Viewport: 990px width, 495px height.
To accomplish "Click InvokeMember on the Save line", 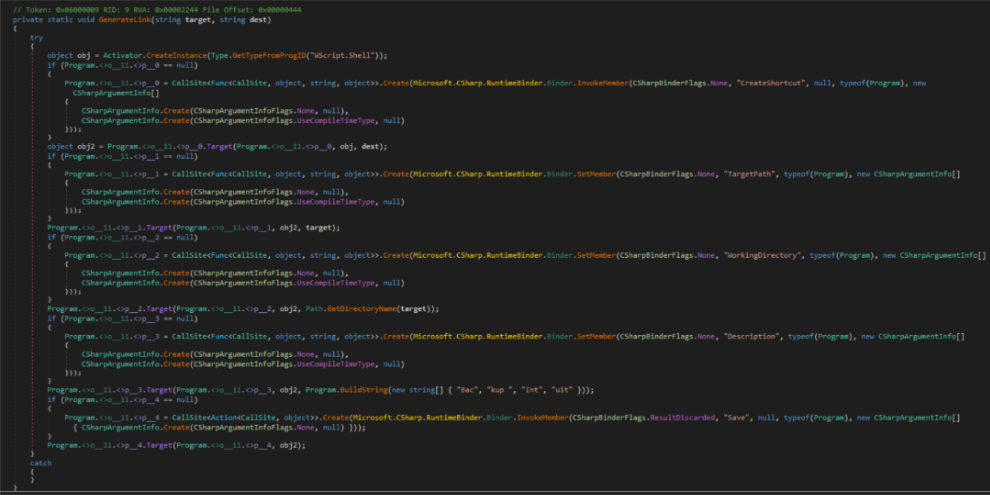I will (x=541, y=418).
